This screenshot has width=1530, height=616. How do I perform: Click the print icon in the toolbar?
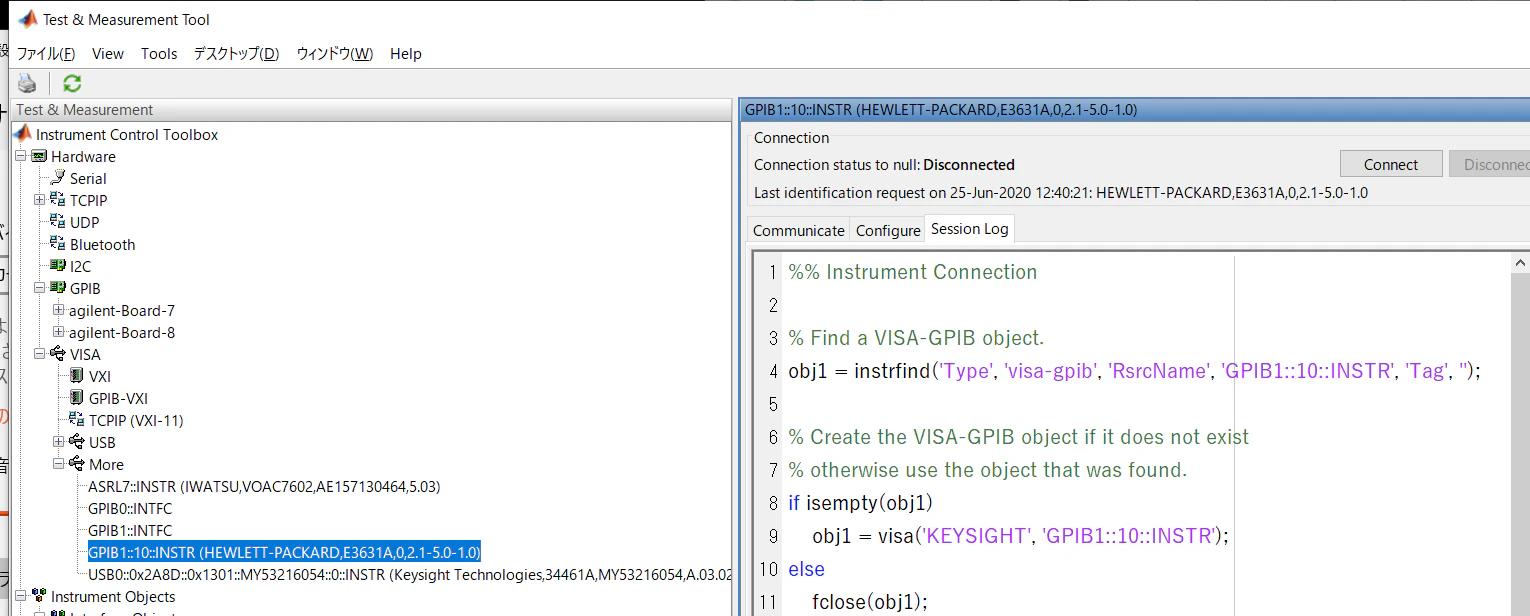click(x=27, y=83)
